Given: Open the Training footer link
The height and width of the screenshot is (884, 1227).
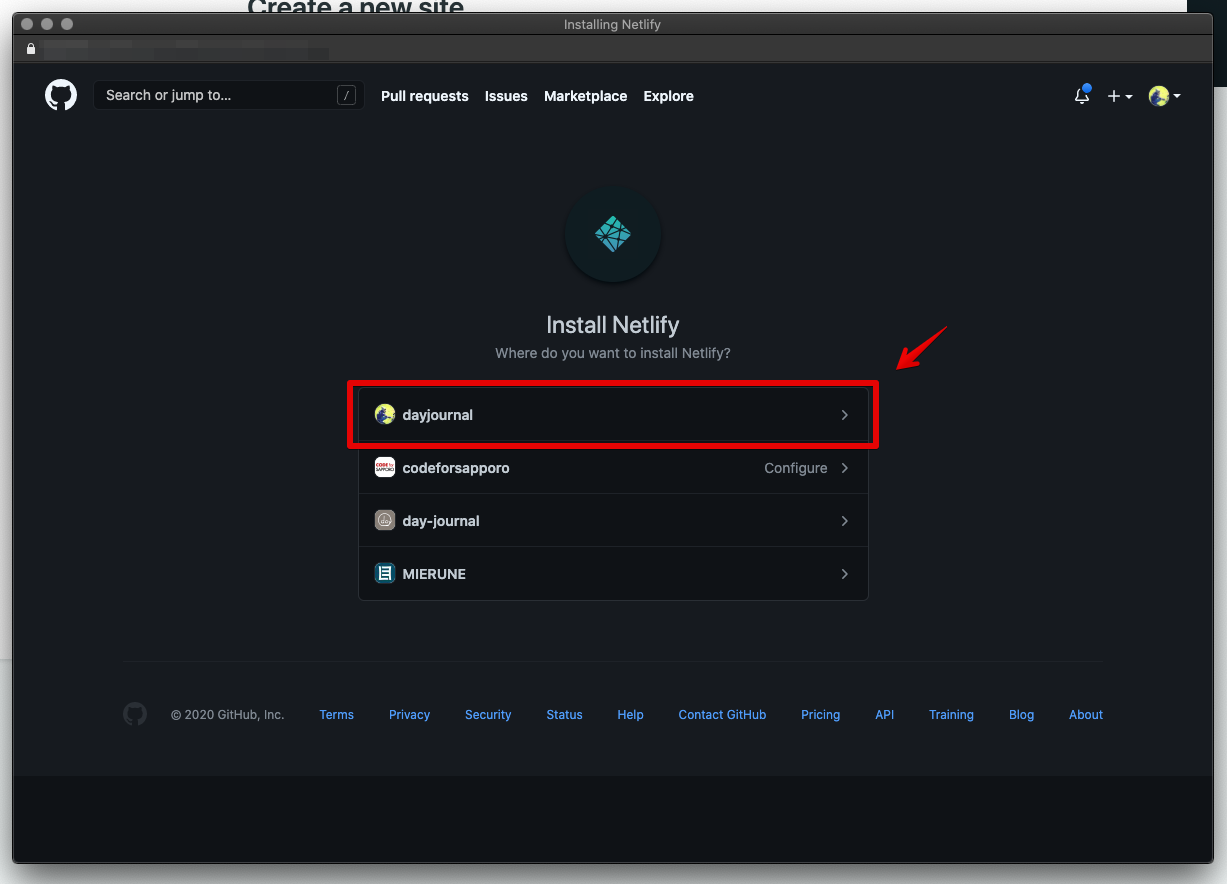Looking at the screenshot, I should point(951,715).
